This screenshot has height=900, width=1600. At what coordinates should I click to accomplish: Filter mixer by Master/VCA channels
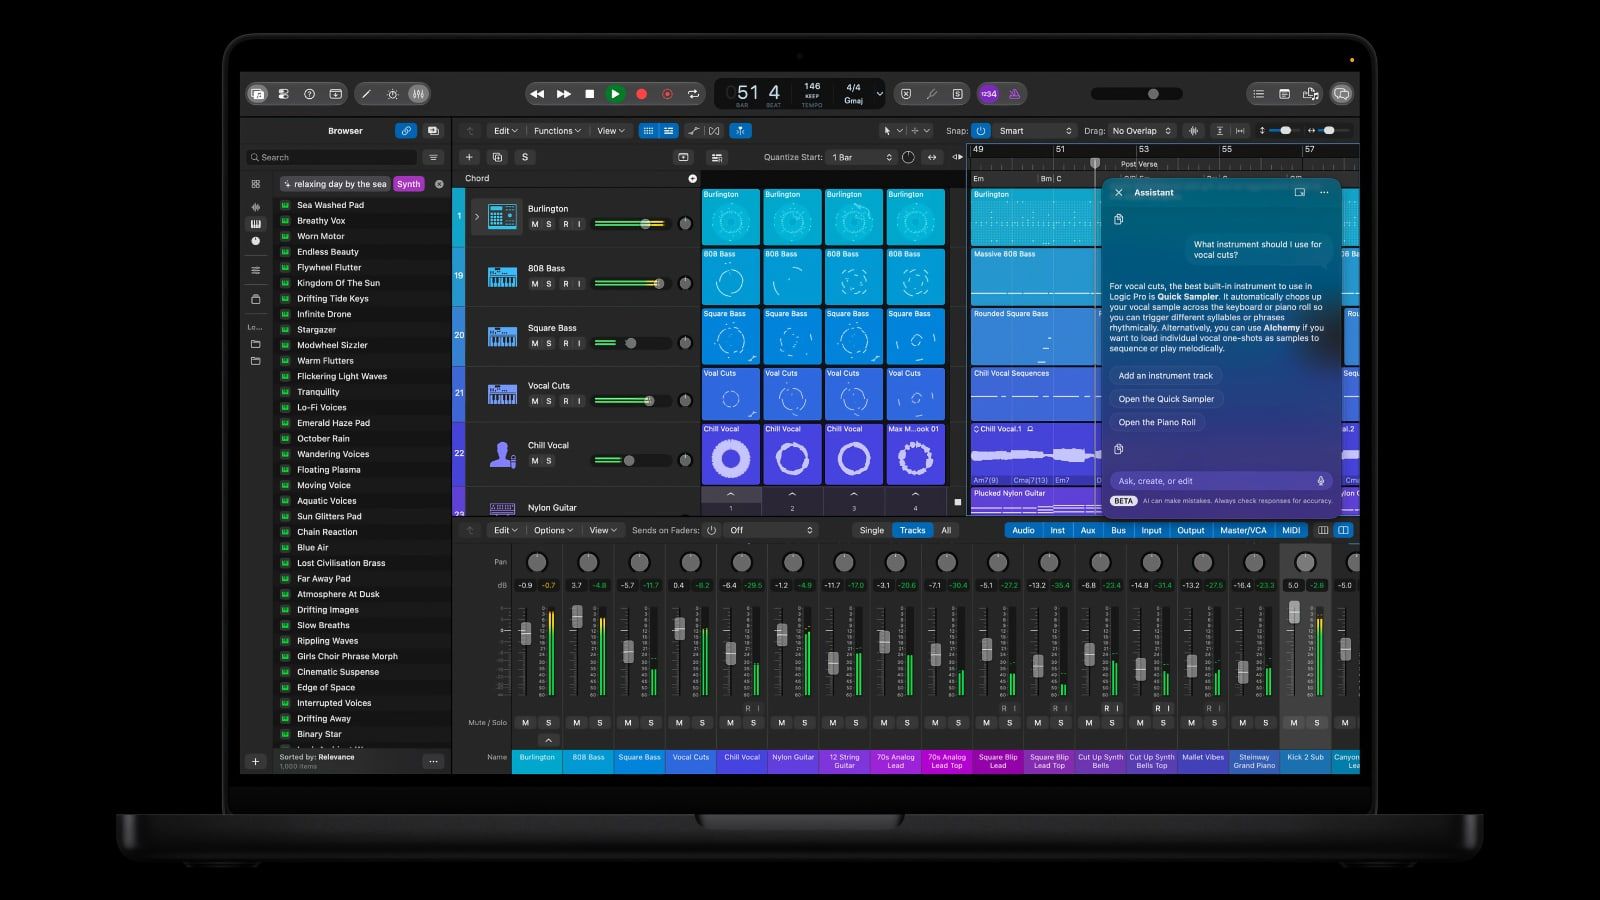click(1243, 530)
